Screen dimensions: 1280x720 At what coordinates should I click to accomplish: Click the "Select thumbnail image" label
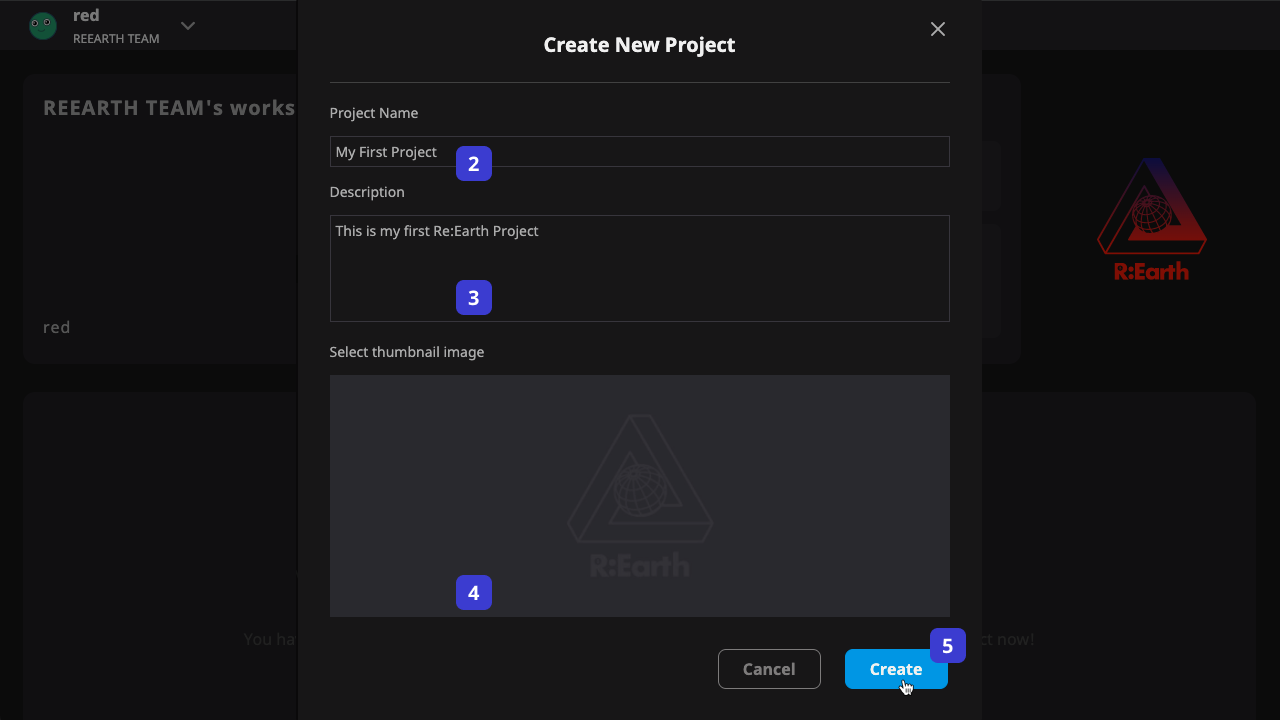tap(407, 352)
